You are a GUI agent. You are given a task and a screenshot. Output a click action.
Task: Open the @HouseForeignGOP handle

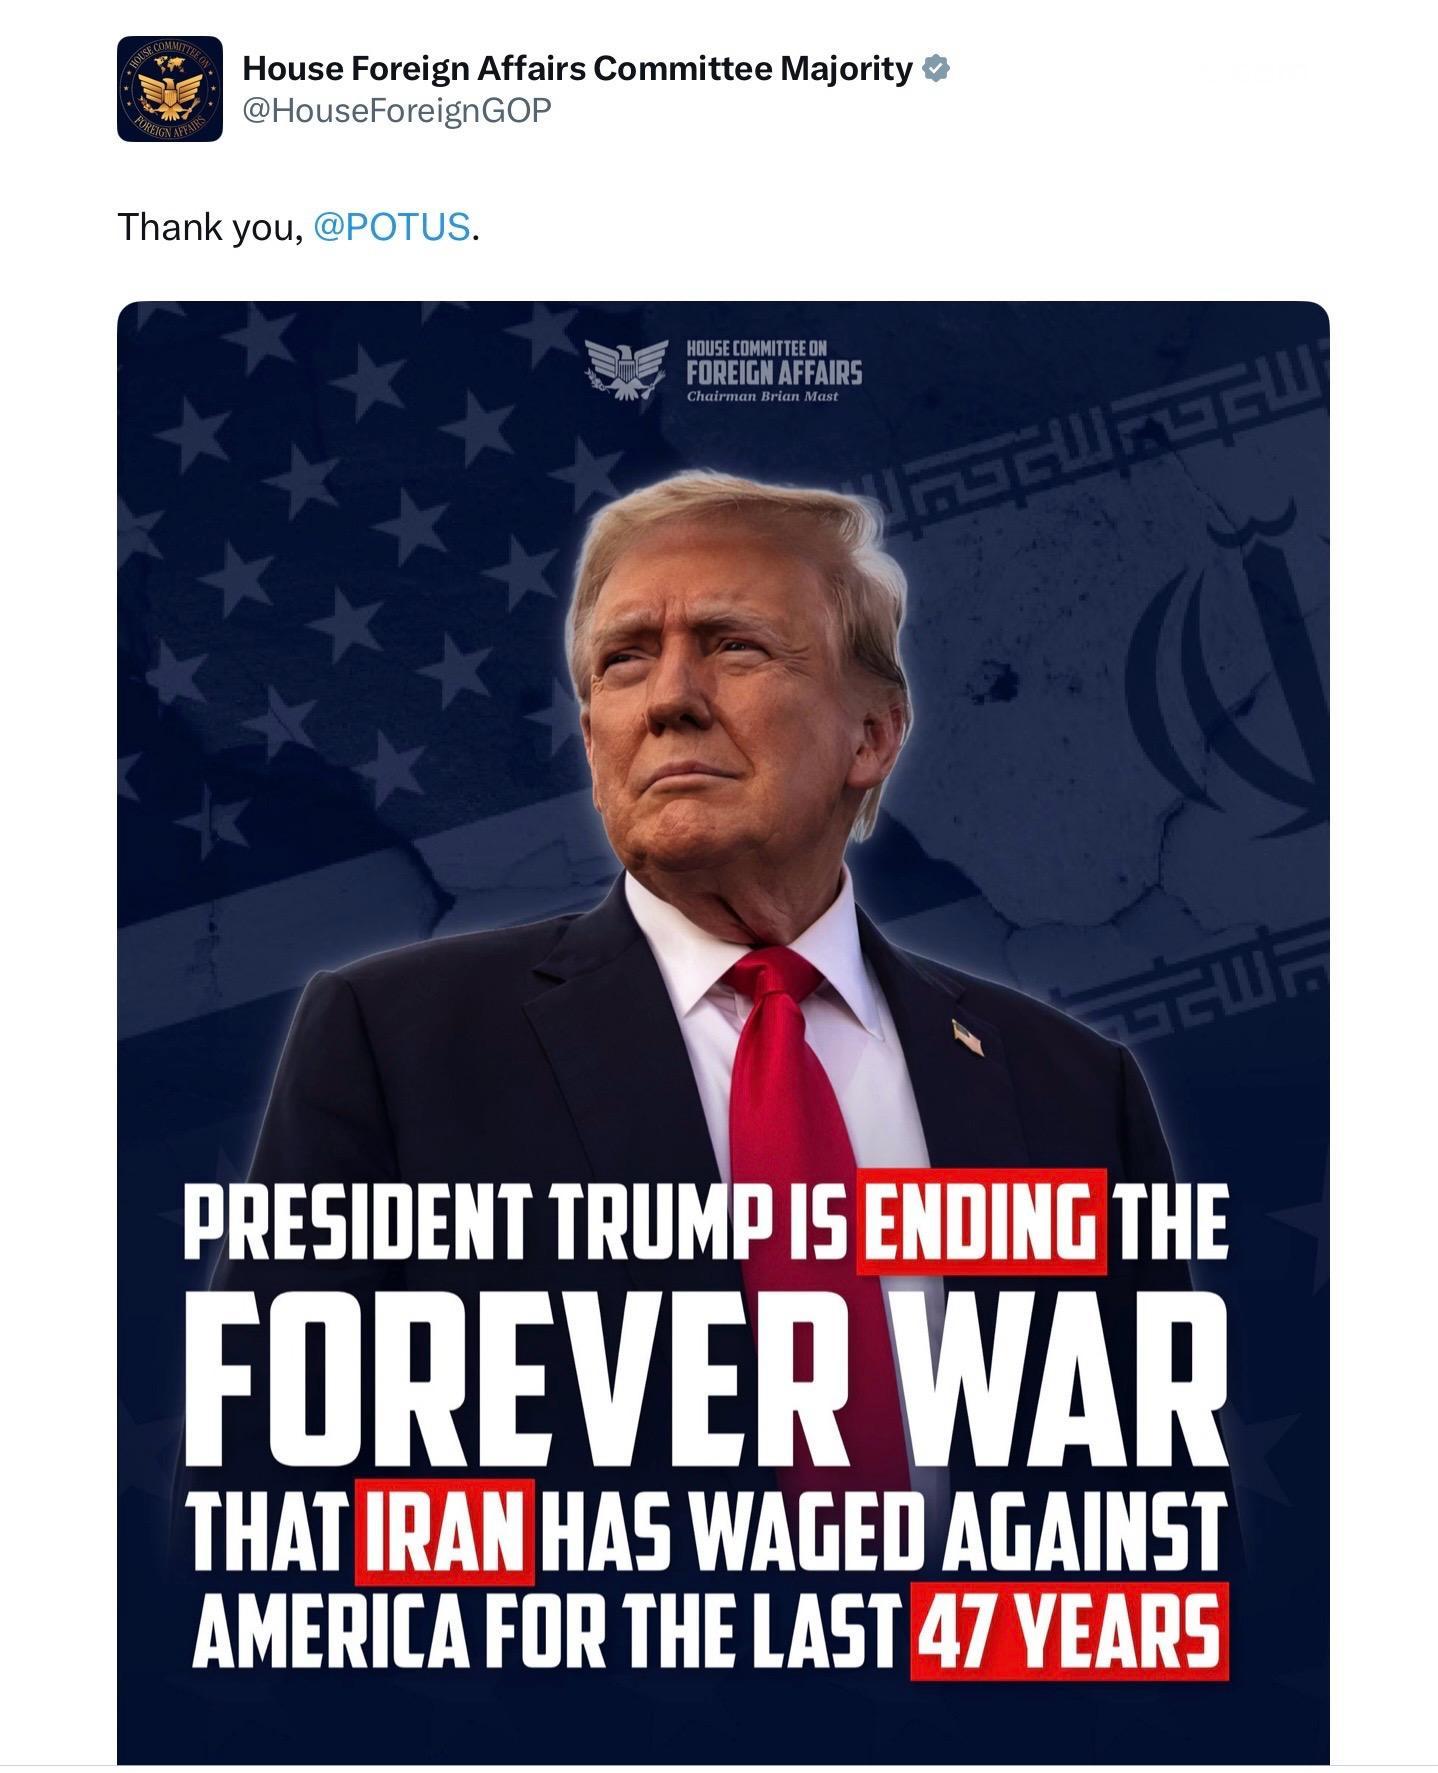(x=396, y=111)
